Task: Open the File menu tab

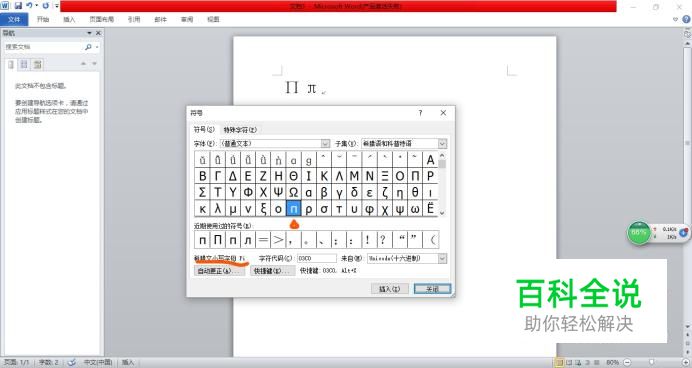Action: point(14,19)
